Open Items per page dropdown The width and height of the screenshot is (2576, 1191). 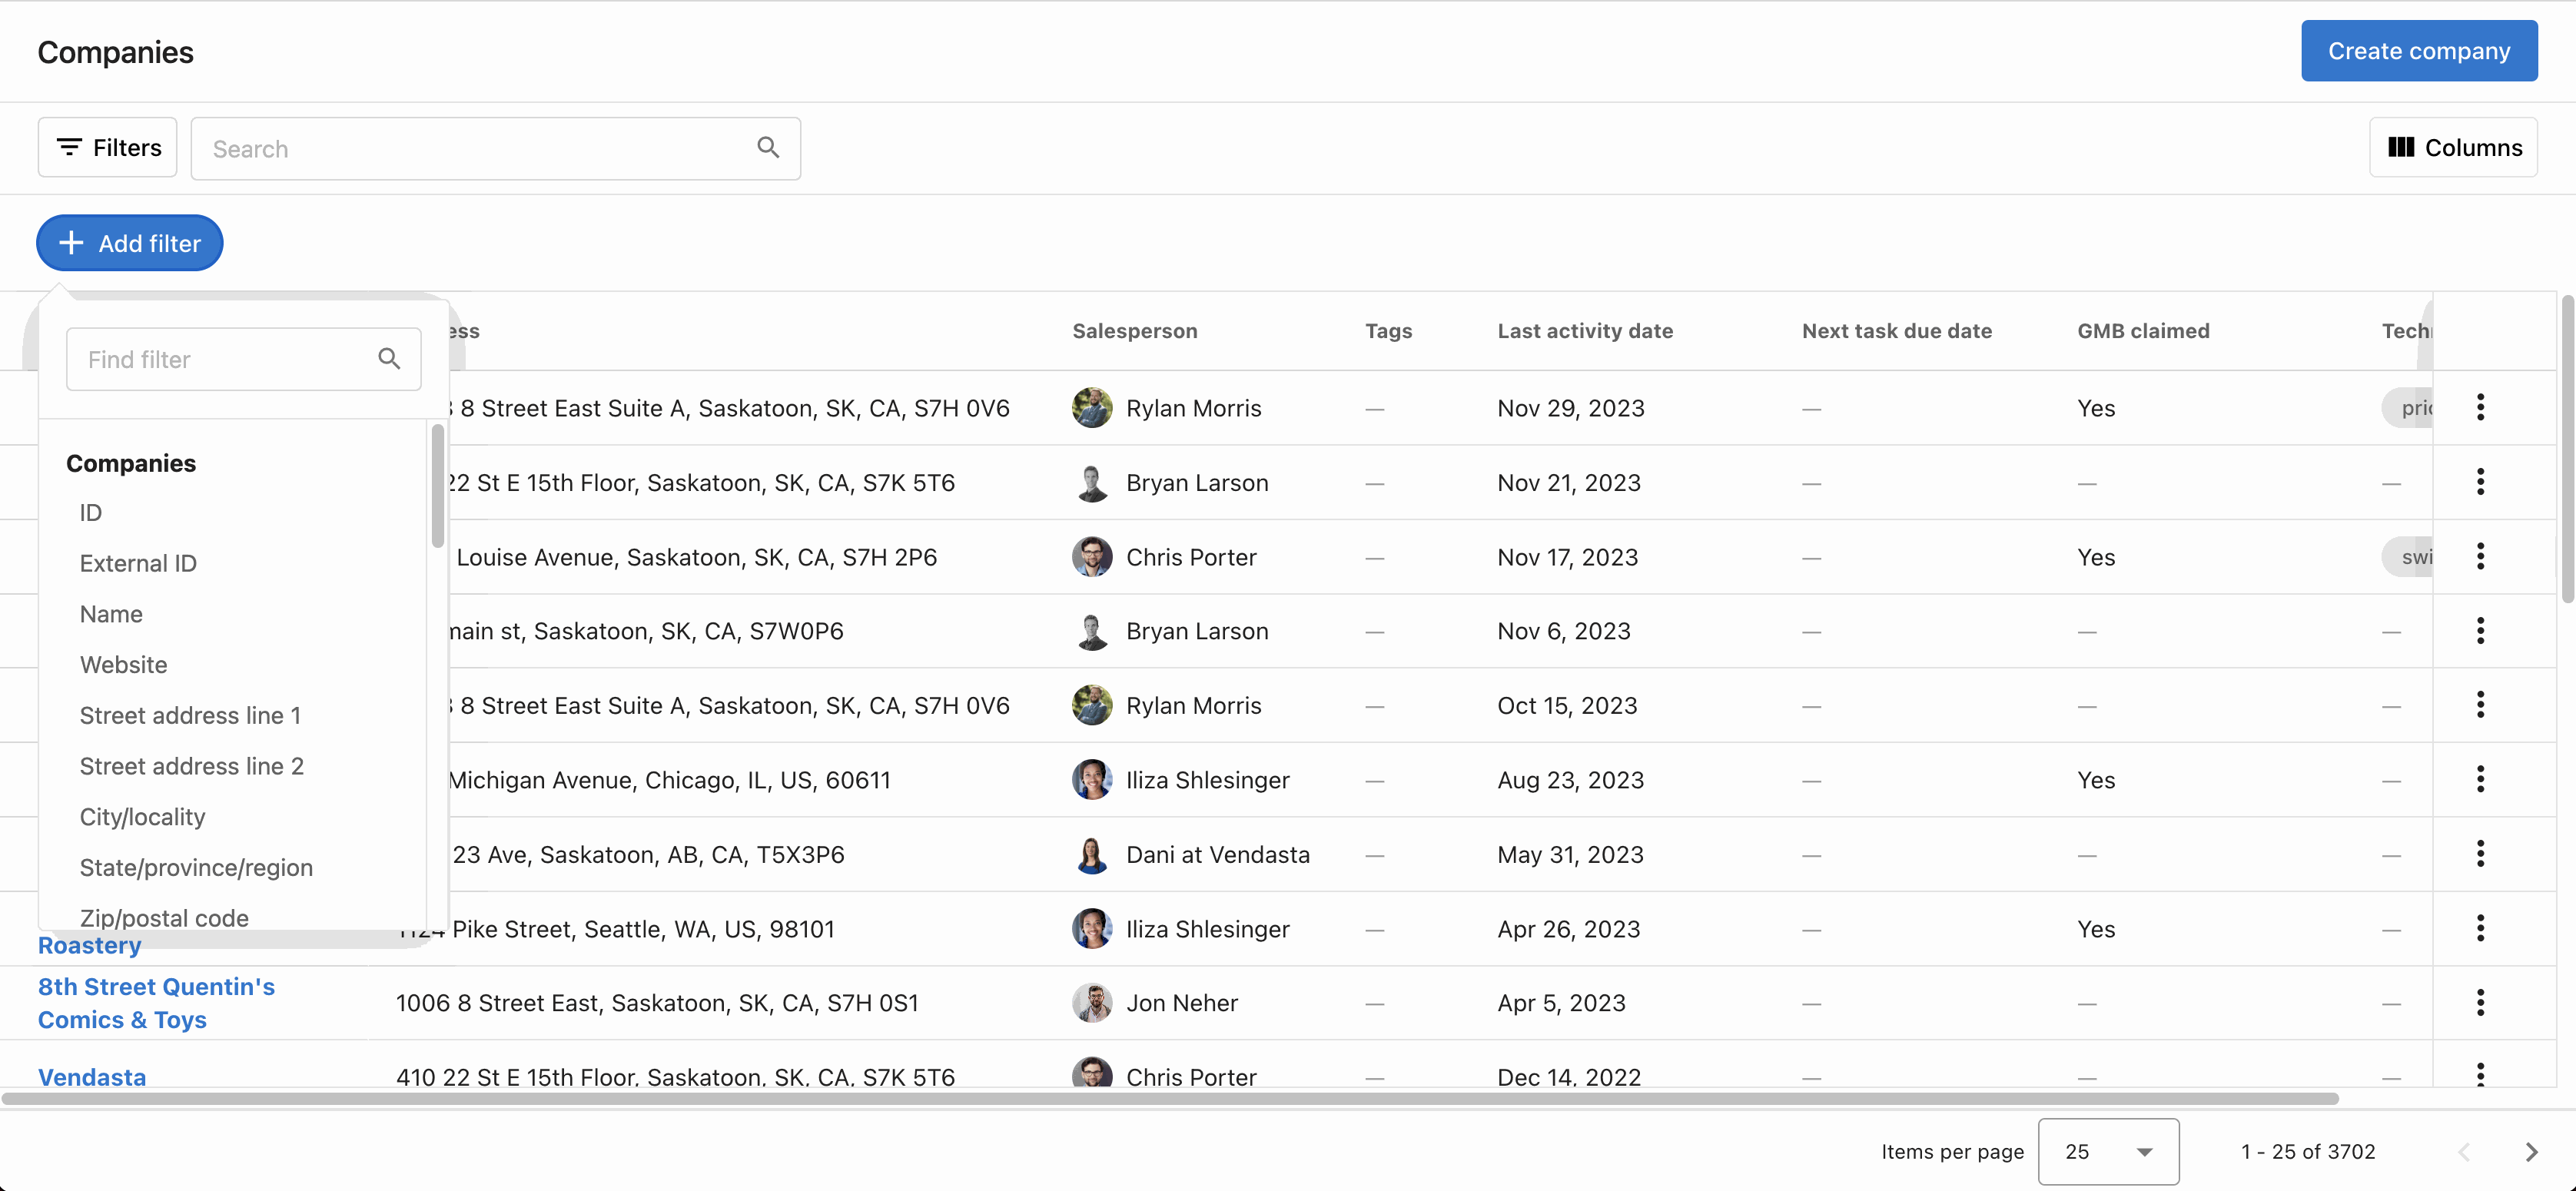click(x=2108, y=1152)
